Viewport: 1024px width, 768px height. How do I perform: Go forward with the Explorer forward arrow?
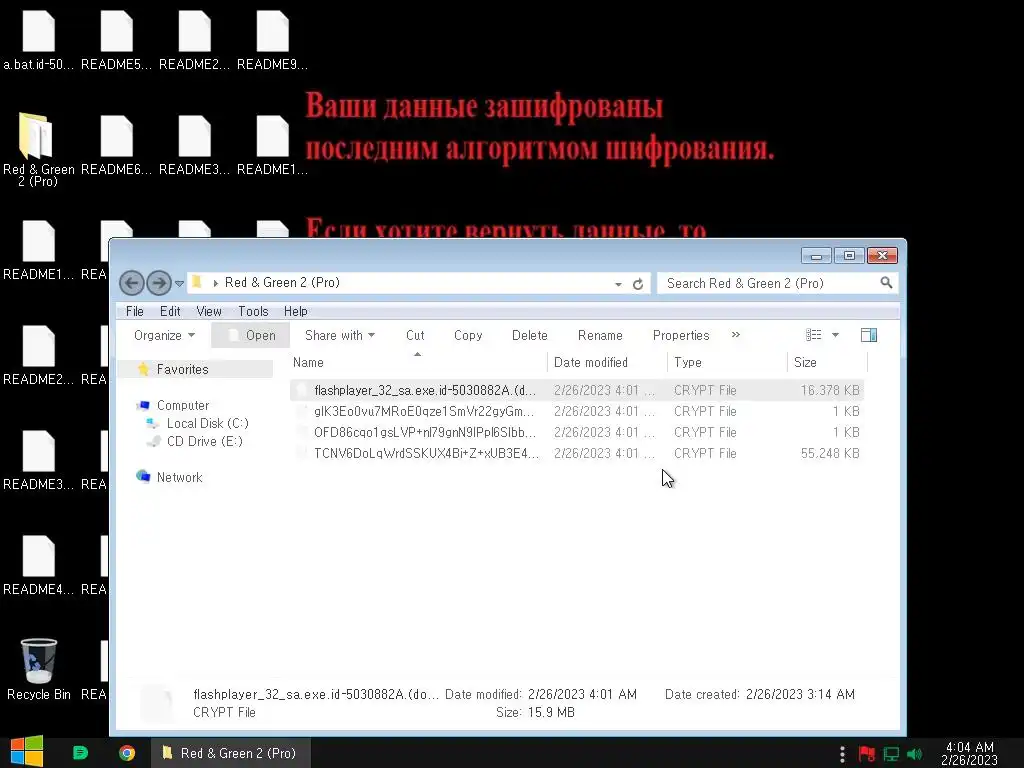(x=159, y=283)
